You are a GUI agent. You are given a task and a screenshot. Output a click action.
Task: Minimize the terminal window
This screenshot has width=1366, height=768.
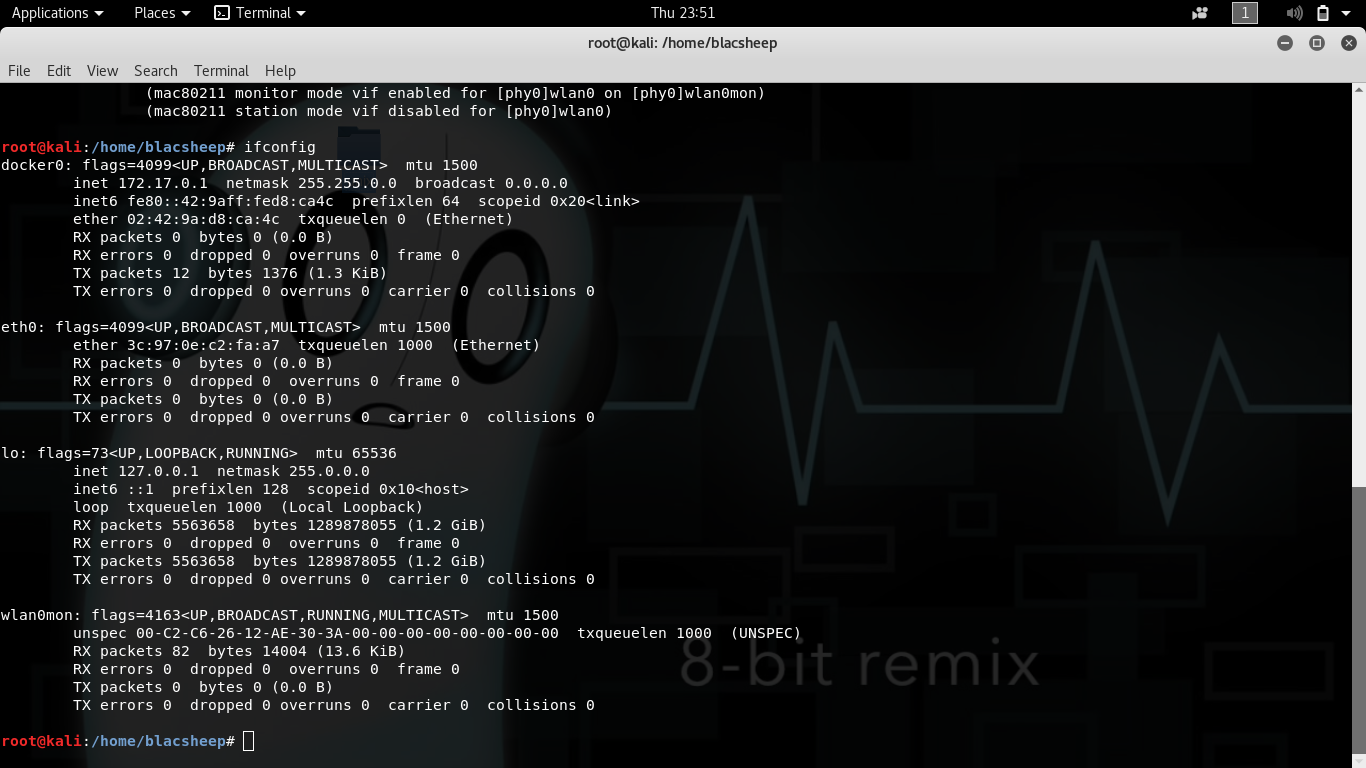point(1285,43)
